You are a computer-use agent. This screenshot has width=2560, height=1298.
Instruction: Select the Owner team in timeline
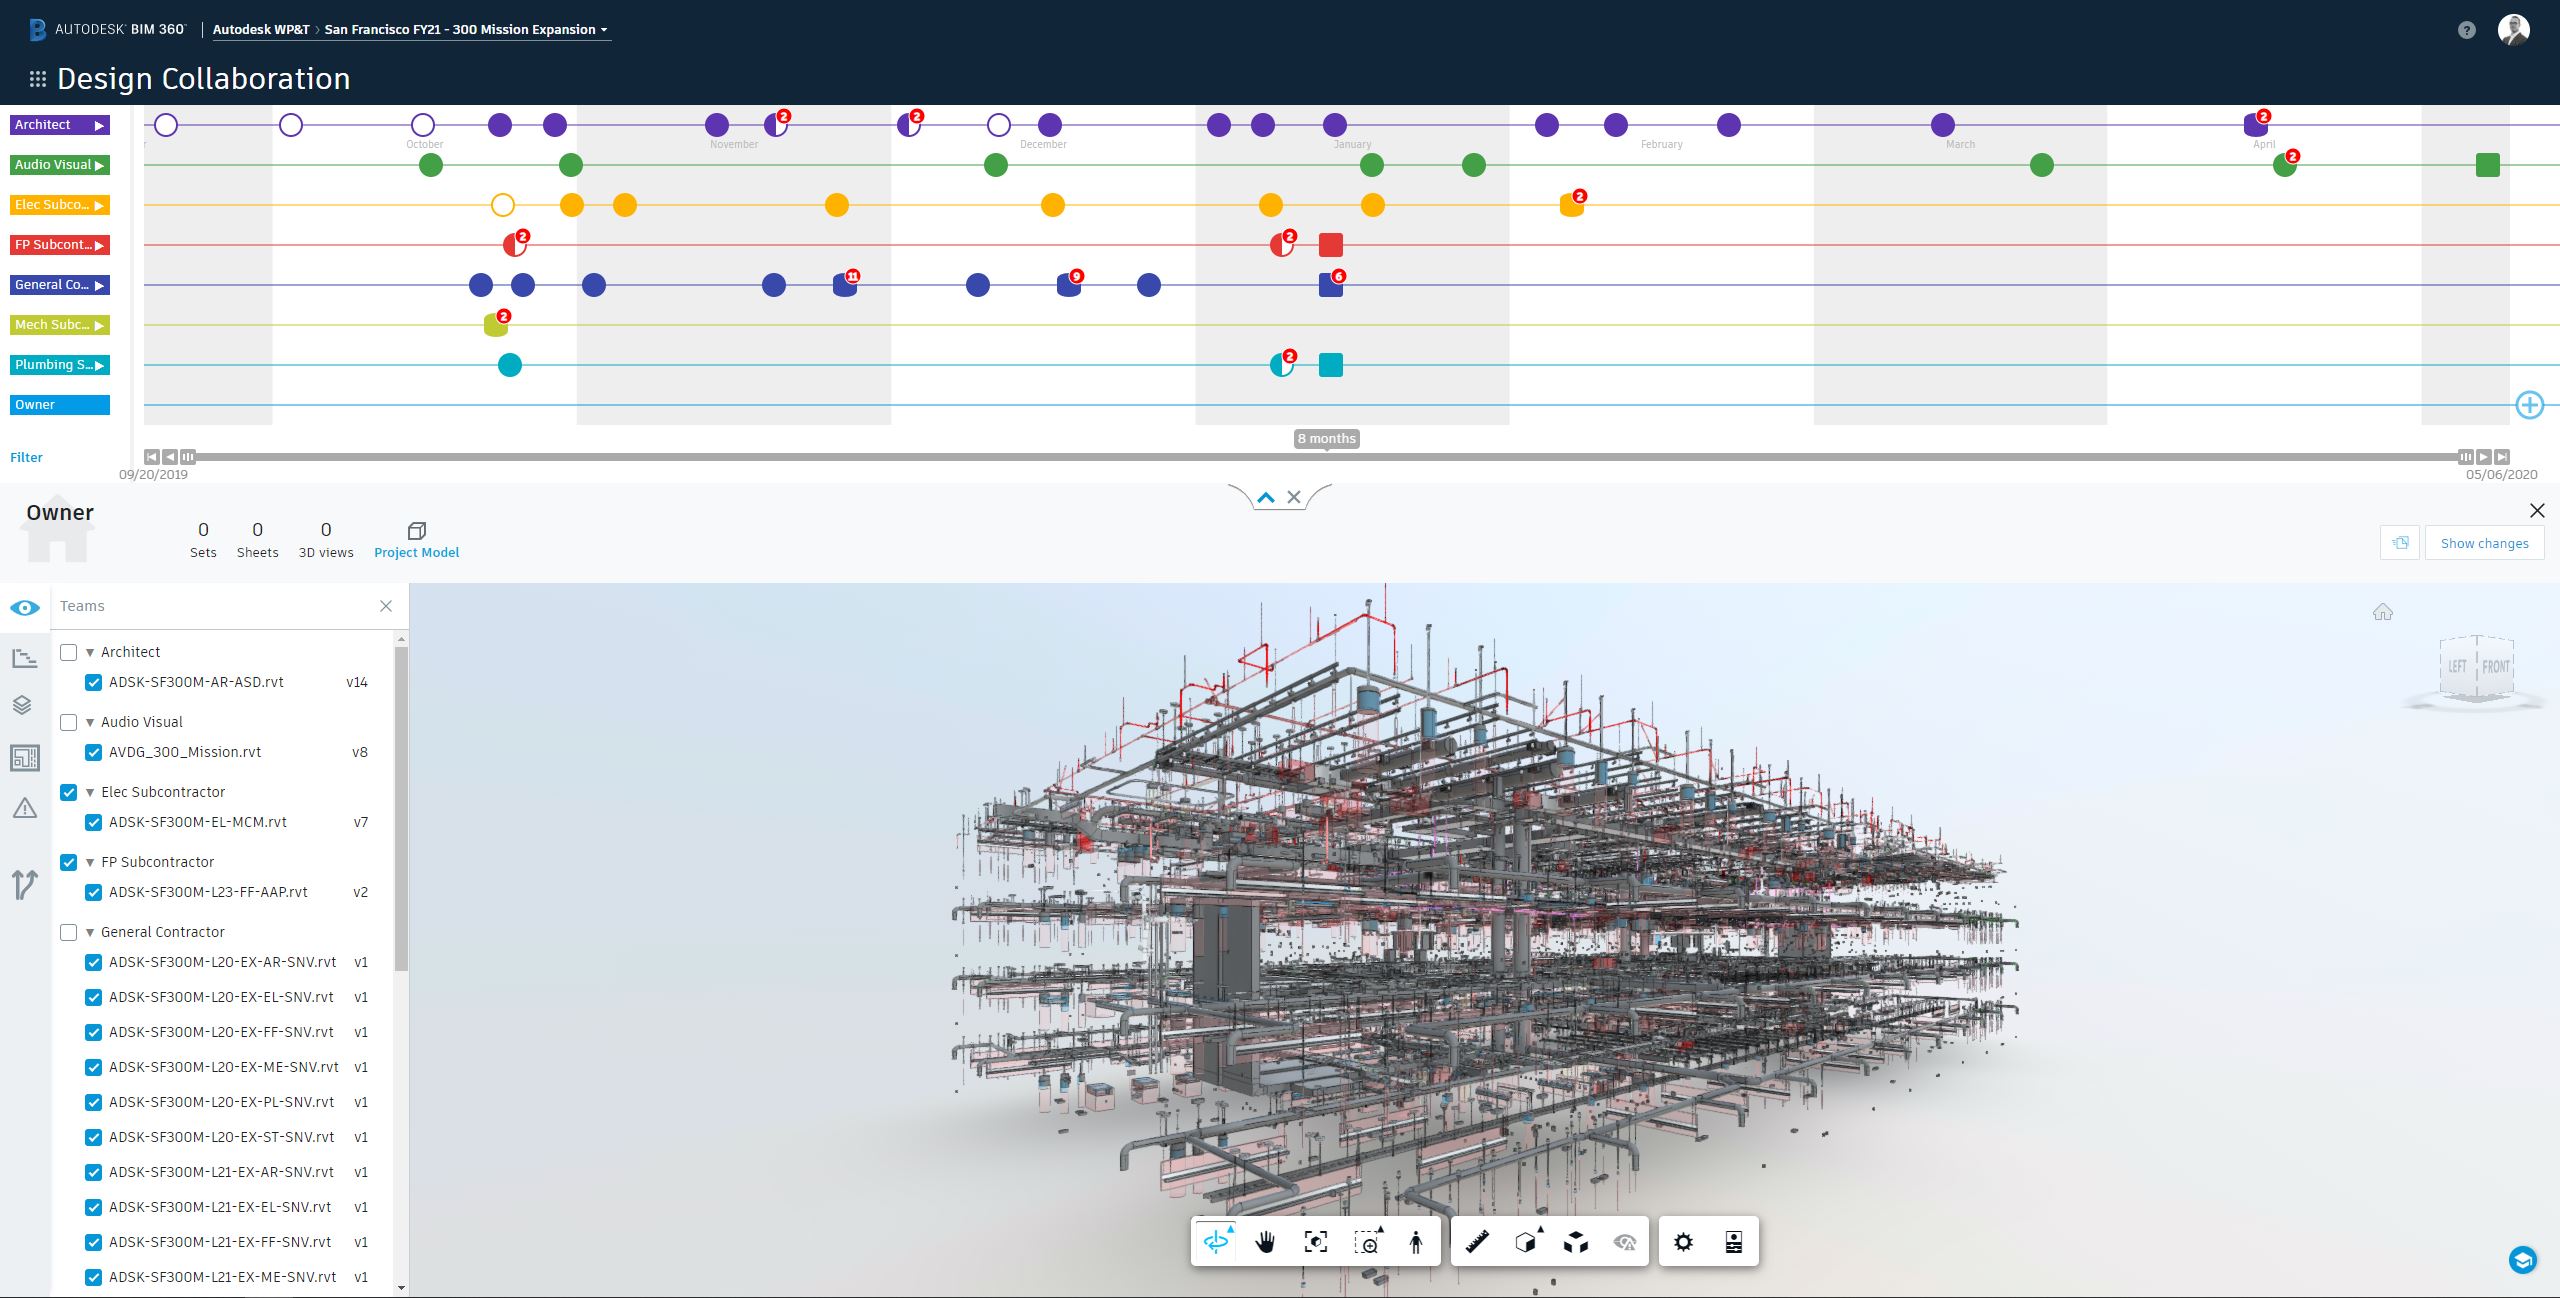click(60, 405)
